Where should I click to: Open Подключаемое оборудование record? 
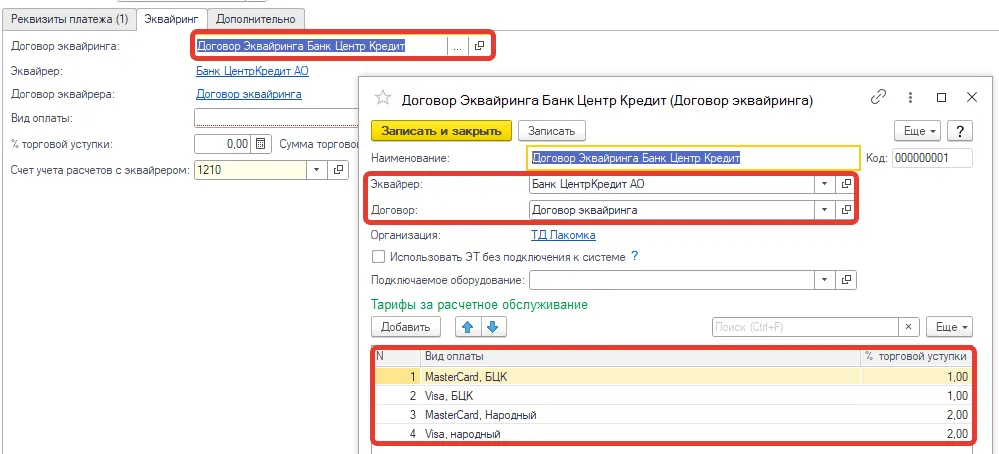click(846, 280)
